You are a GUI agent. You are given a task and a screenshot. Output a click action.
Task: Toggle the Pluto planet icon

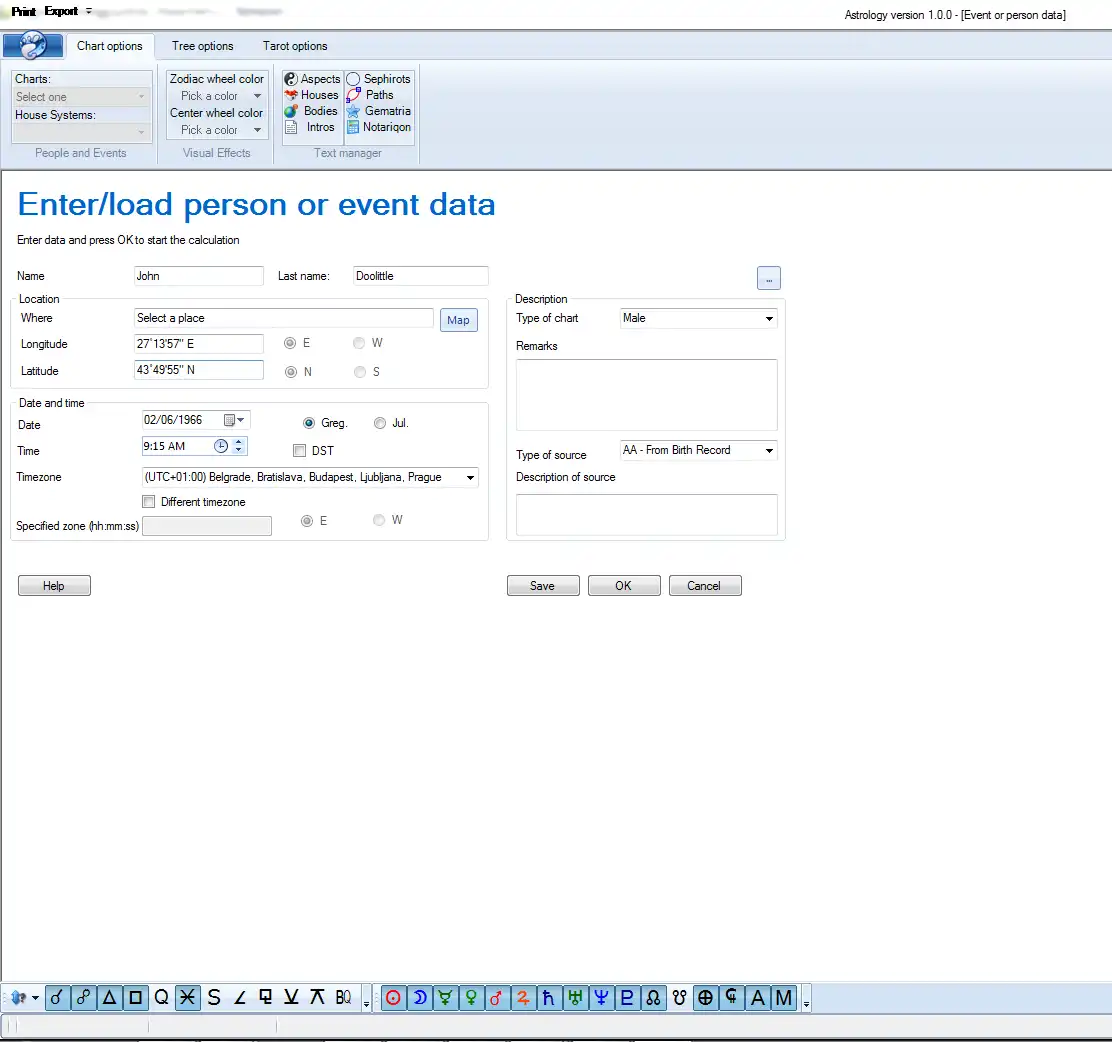(627, 997)
